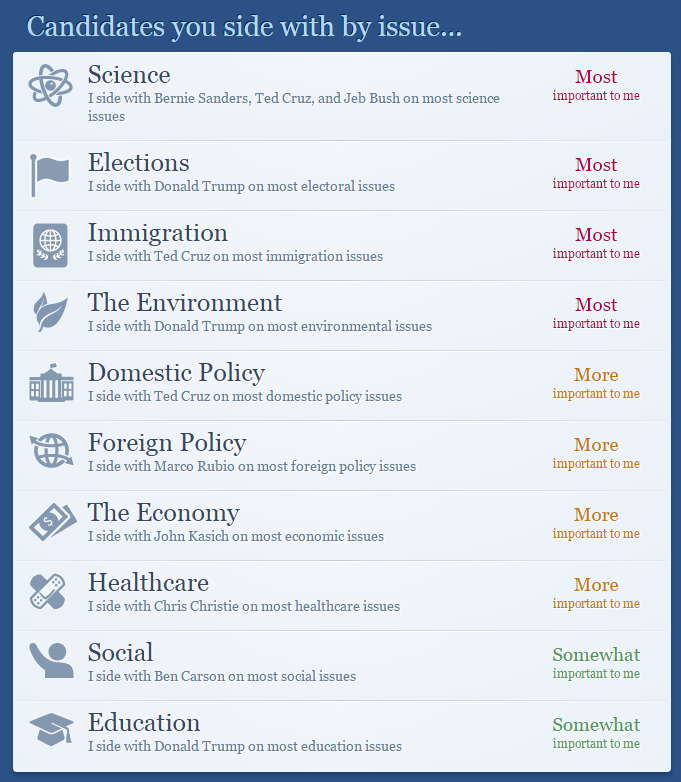Click the Education graduation cap icon
This screenshot has height=782, width=681.
51,730
